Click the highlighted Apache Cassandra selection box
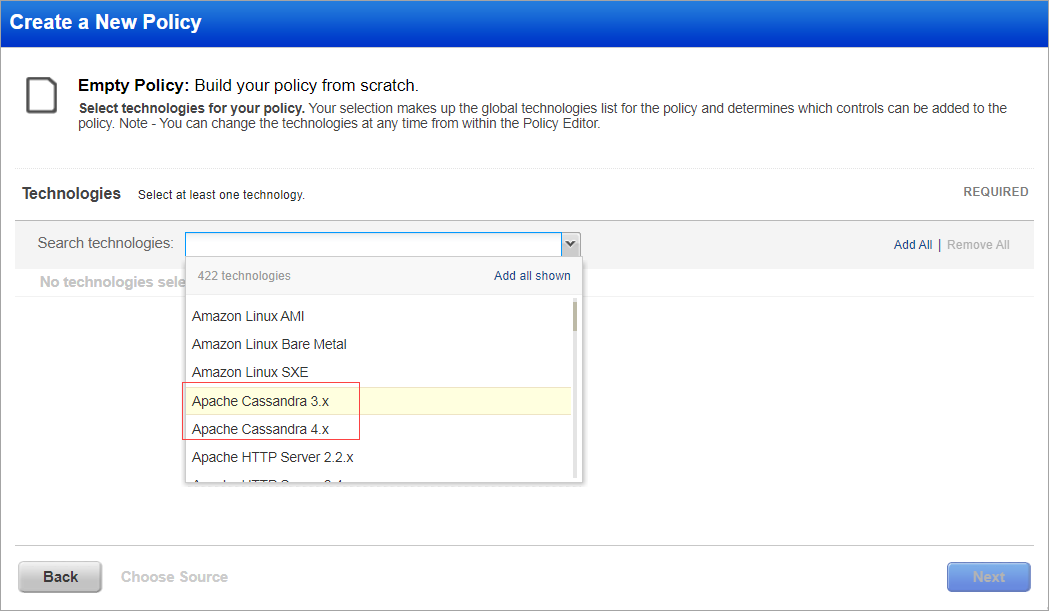 coord(271,413)
